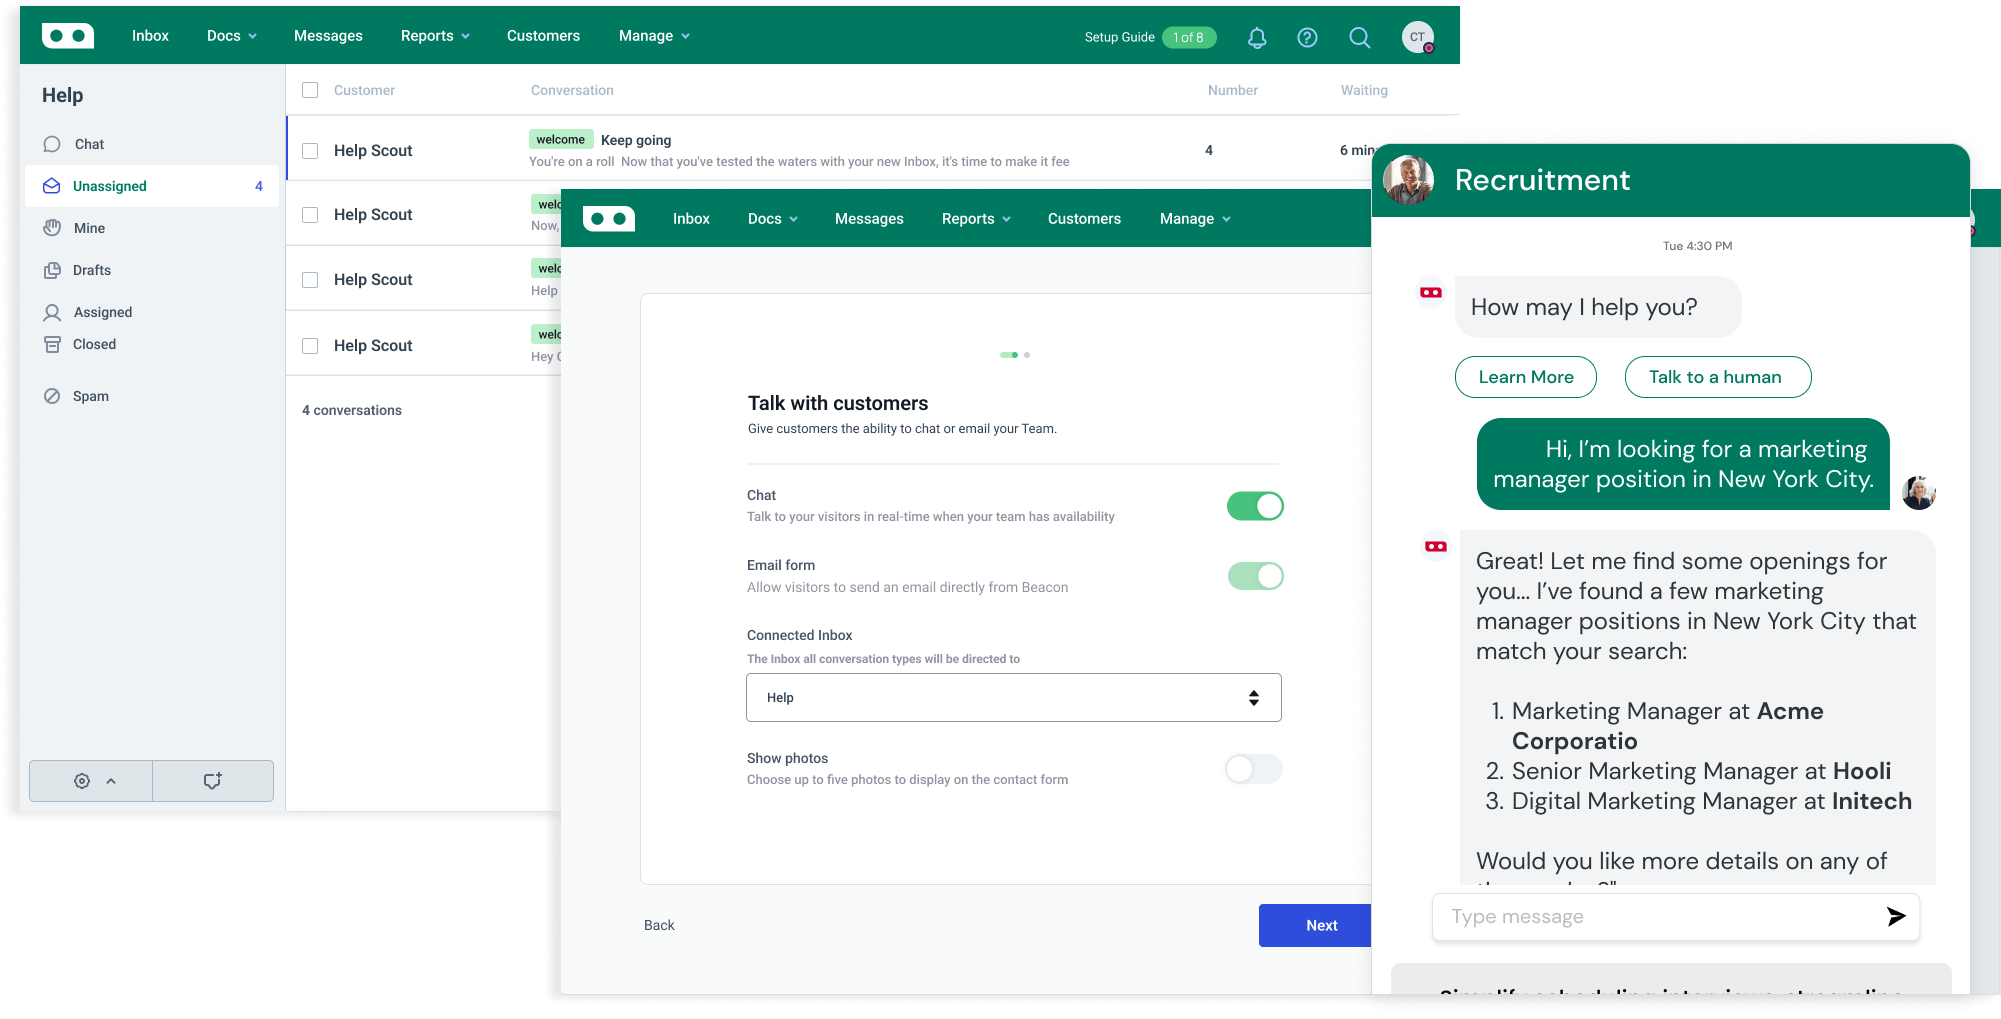Open the help question mark icon
This screenshot has width=2001, height=1019.
[1307, 37]
